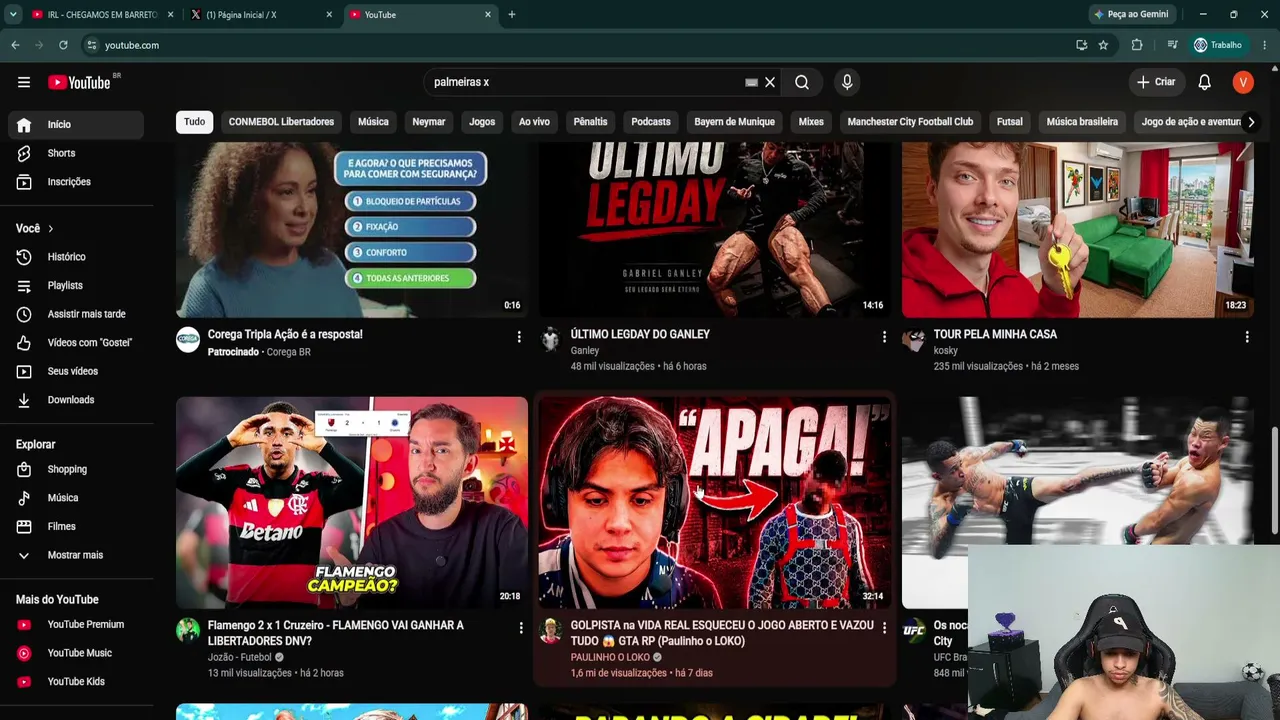Select the Tudo filter chip
This screenshot has height=720, width=1280.
pyautogui.click(x=195, y=122)
